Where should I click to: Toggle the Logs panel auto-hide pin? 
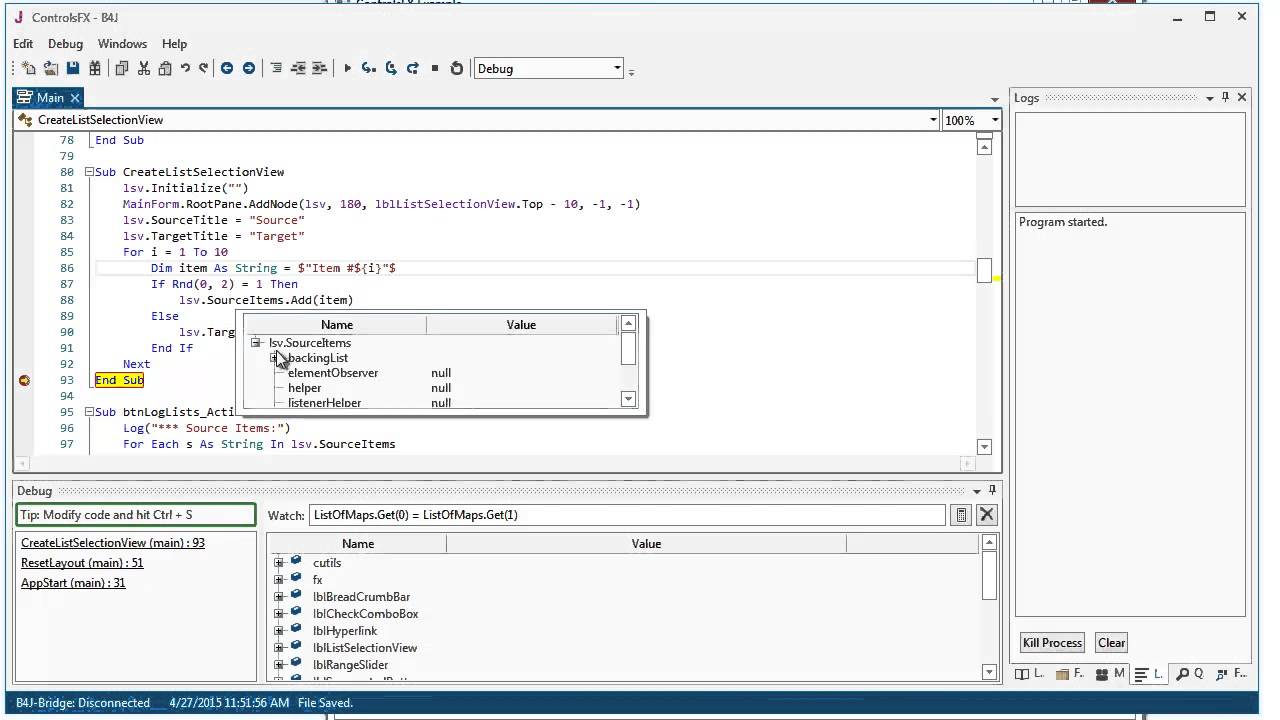coord(1226,97)
